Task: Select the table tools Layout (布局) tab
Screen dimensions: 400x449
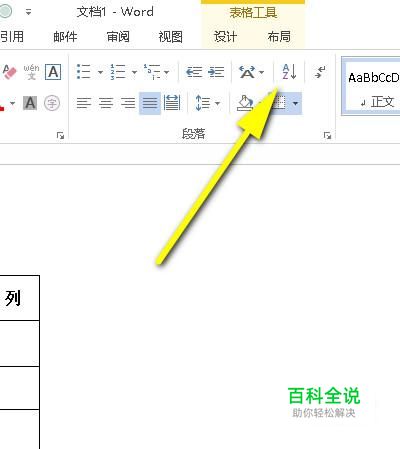Action: click(x=279, y=36)
